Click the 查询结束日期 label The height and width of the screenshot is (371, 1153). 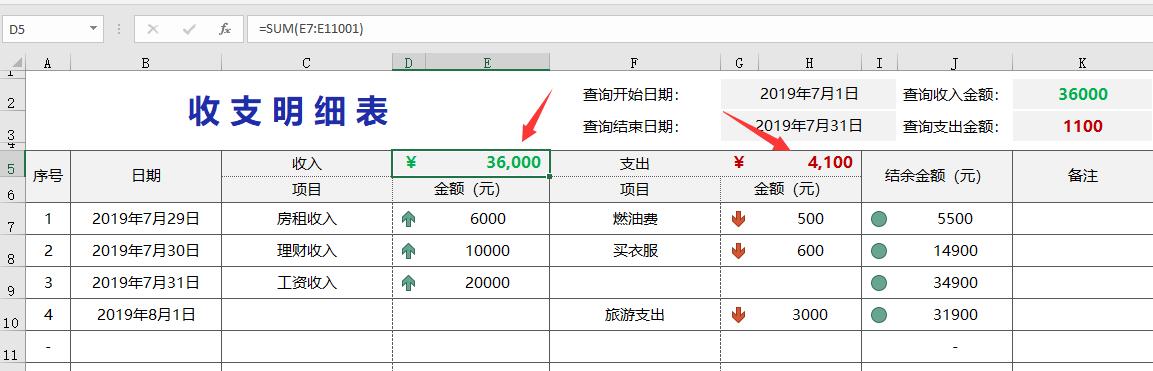coord(631,127)
